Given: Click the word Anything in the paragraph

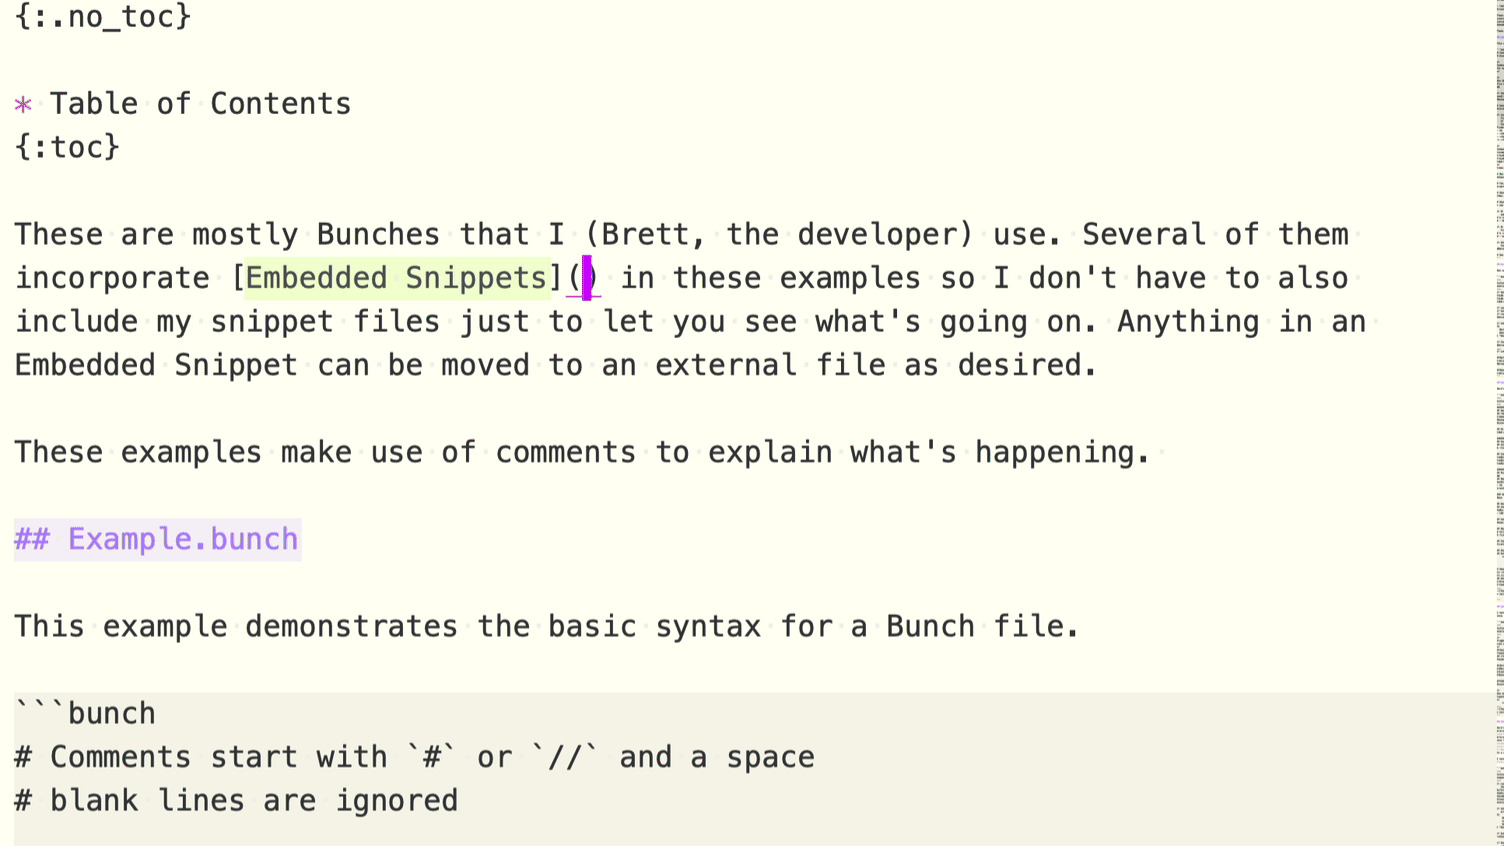Looking at the screenshot, I should click(1188, 322).
